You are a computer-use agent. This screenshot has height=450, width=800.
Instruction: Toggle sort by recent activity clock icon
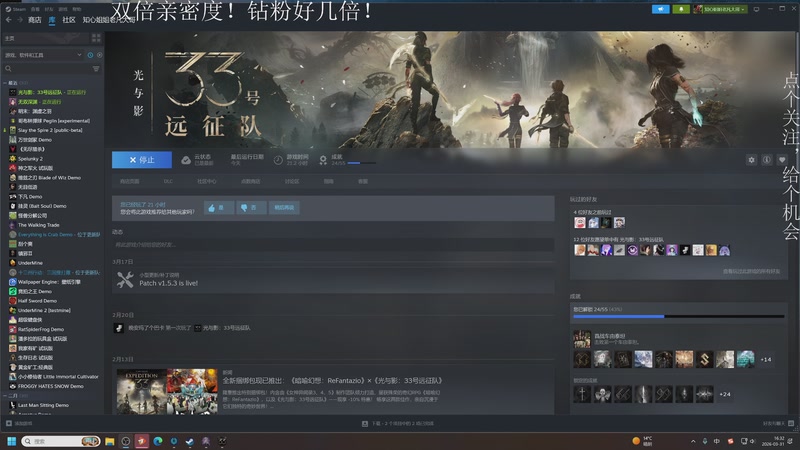click(x=90, y=55)
